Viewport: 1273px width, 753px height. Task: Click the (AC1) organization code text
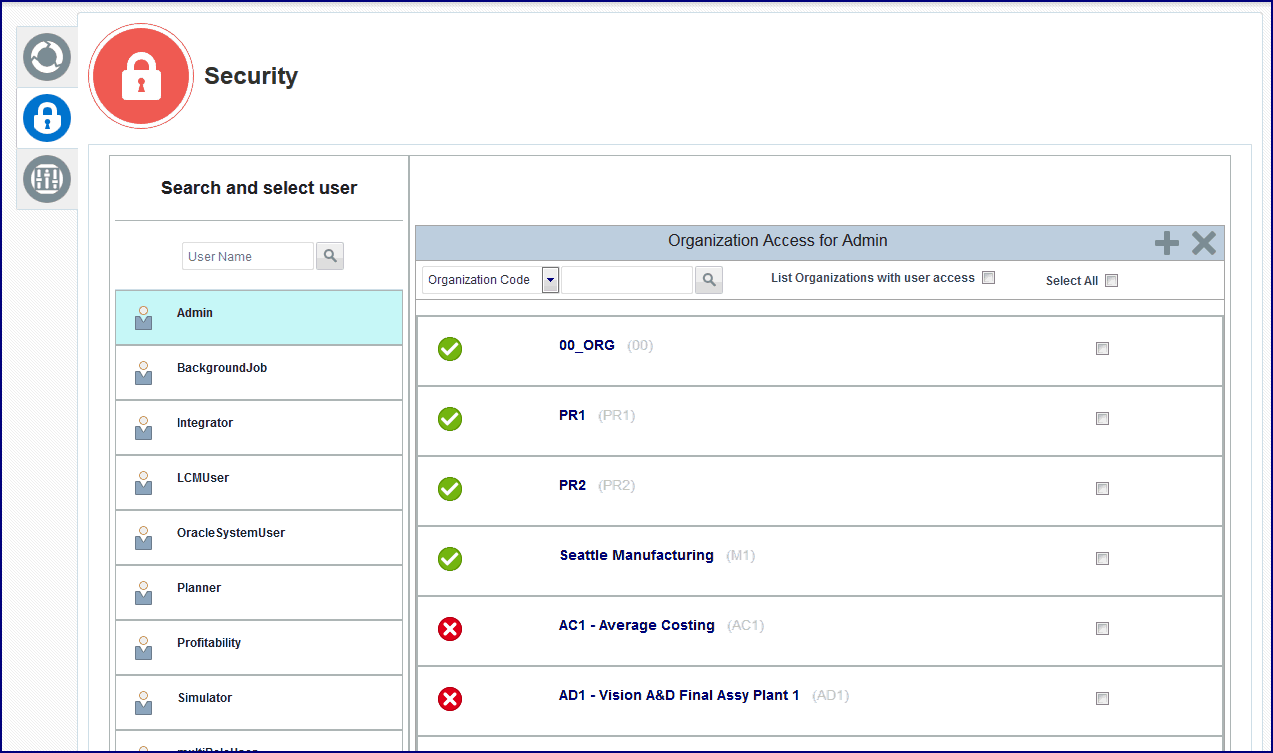(x=746, y=626)
